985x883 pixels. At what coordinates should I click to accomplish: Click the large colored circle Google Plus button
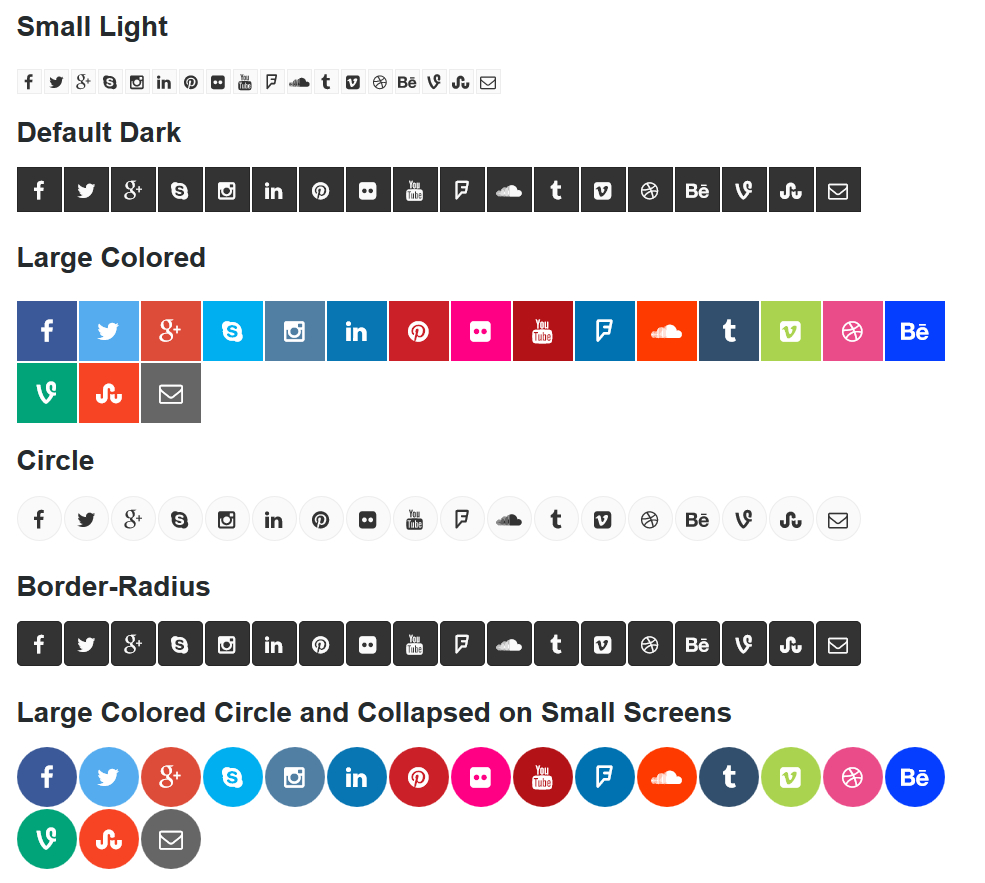click(x=171, y=777)
